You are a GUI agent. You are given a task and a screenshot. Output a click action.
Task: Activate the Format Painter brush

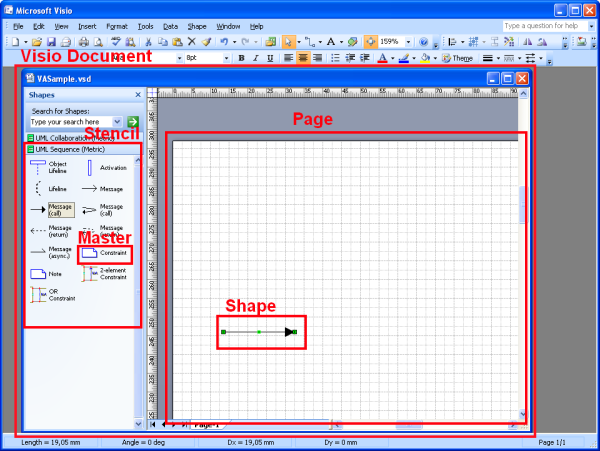coord(207,42)
